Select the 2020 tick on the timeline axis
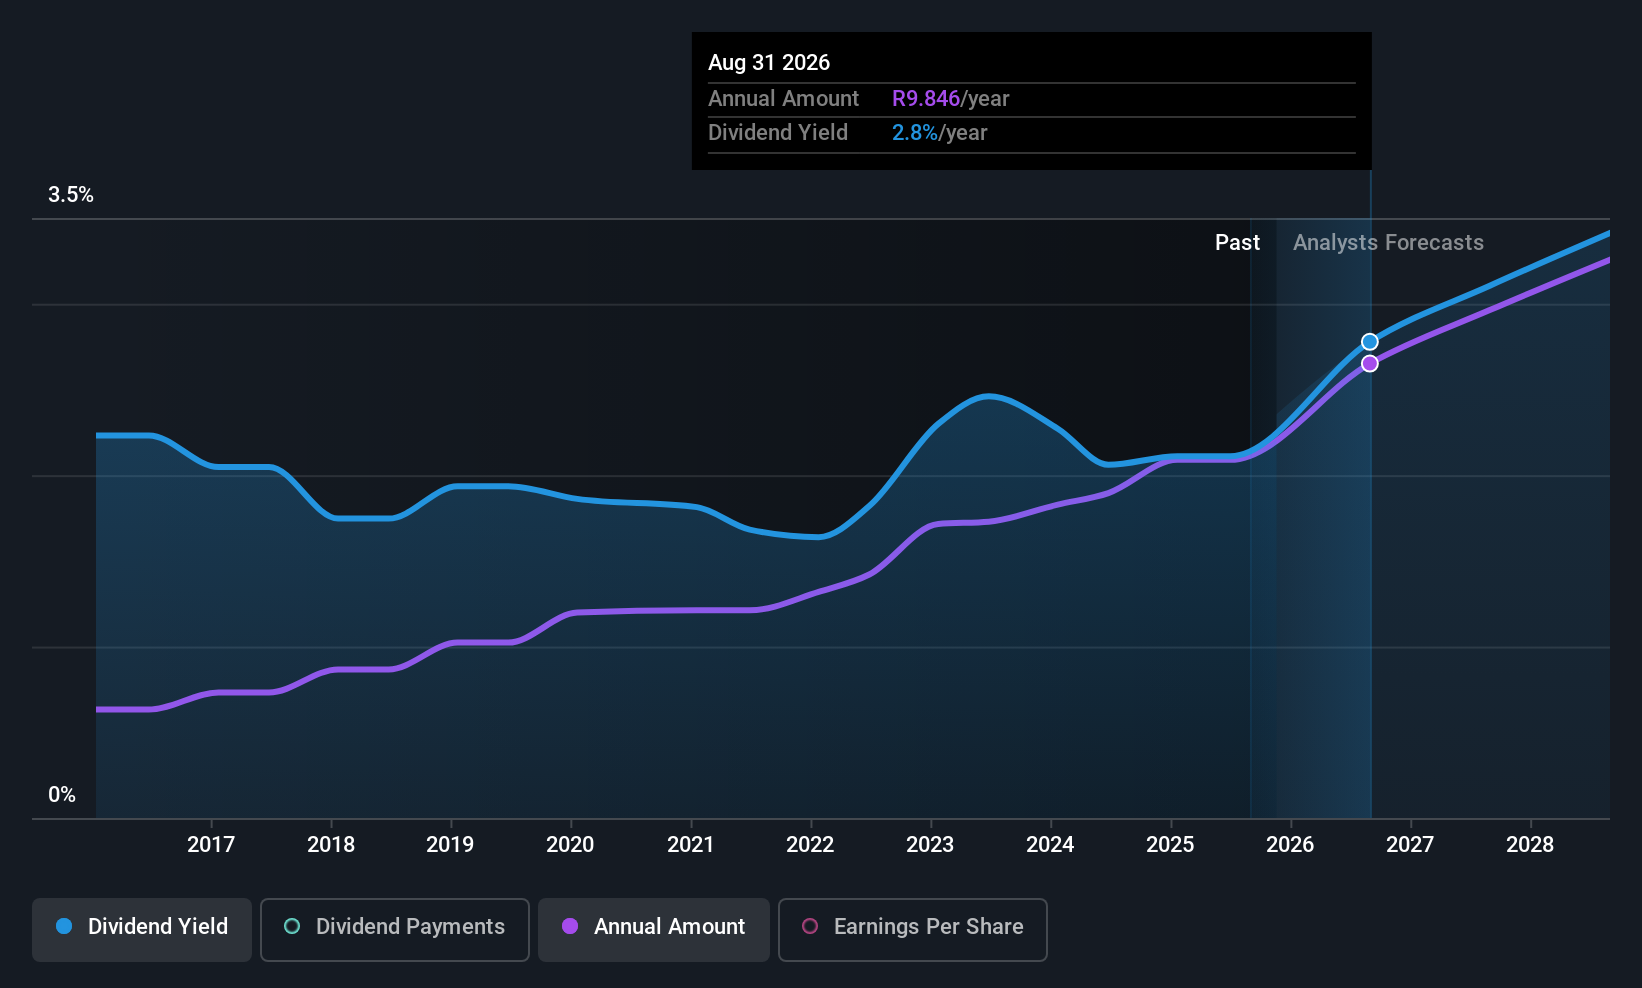This screenshot has width=1642, height=988. pos(570,845)
